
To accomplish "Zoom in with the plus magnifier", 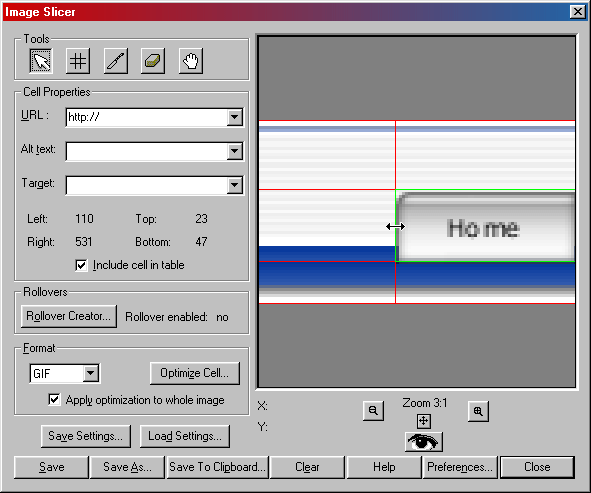I will (x=478, y=411).
